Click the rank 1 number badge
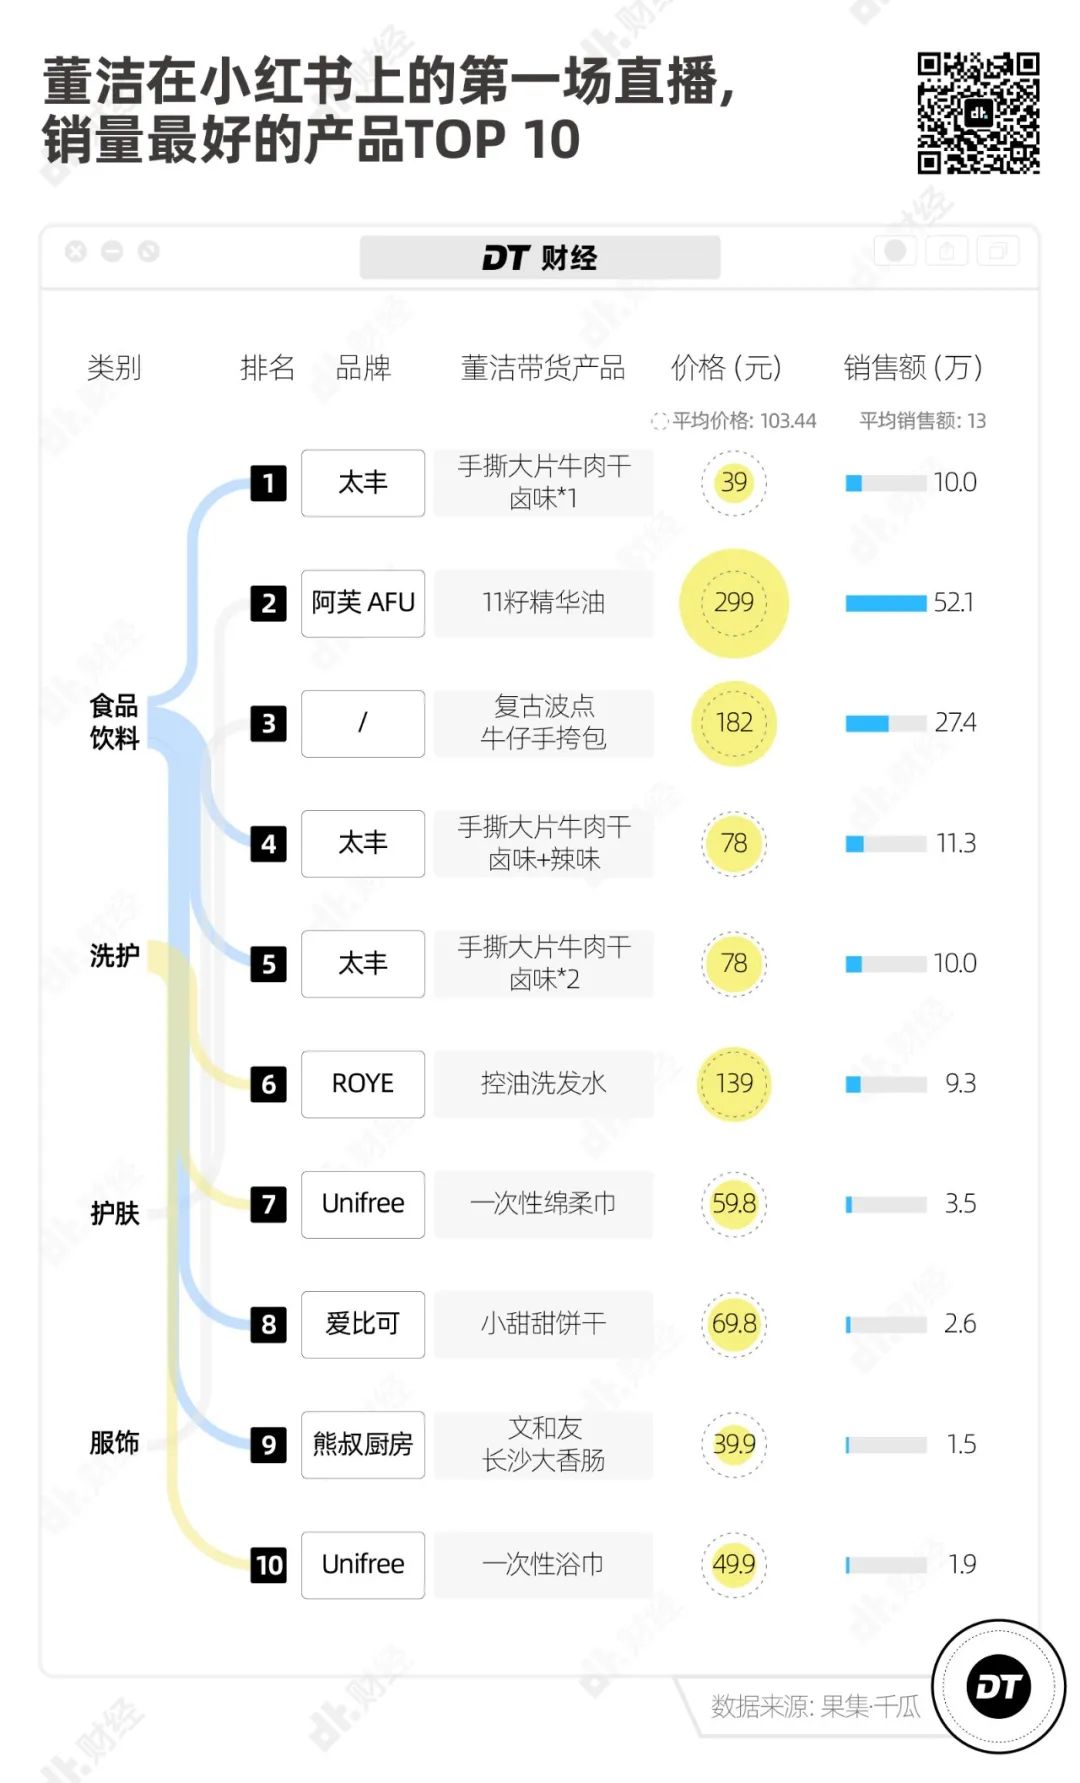This screenshot has height=1783, width=1080. click(268, 483)
